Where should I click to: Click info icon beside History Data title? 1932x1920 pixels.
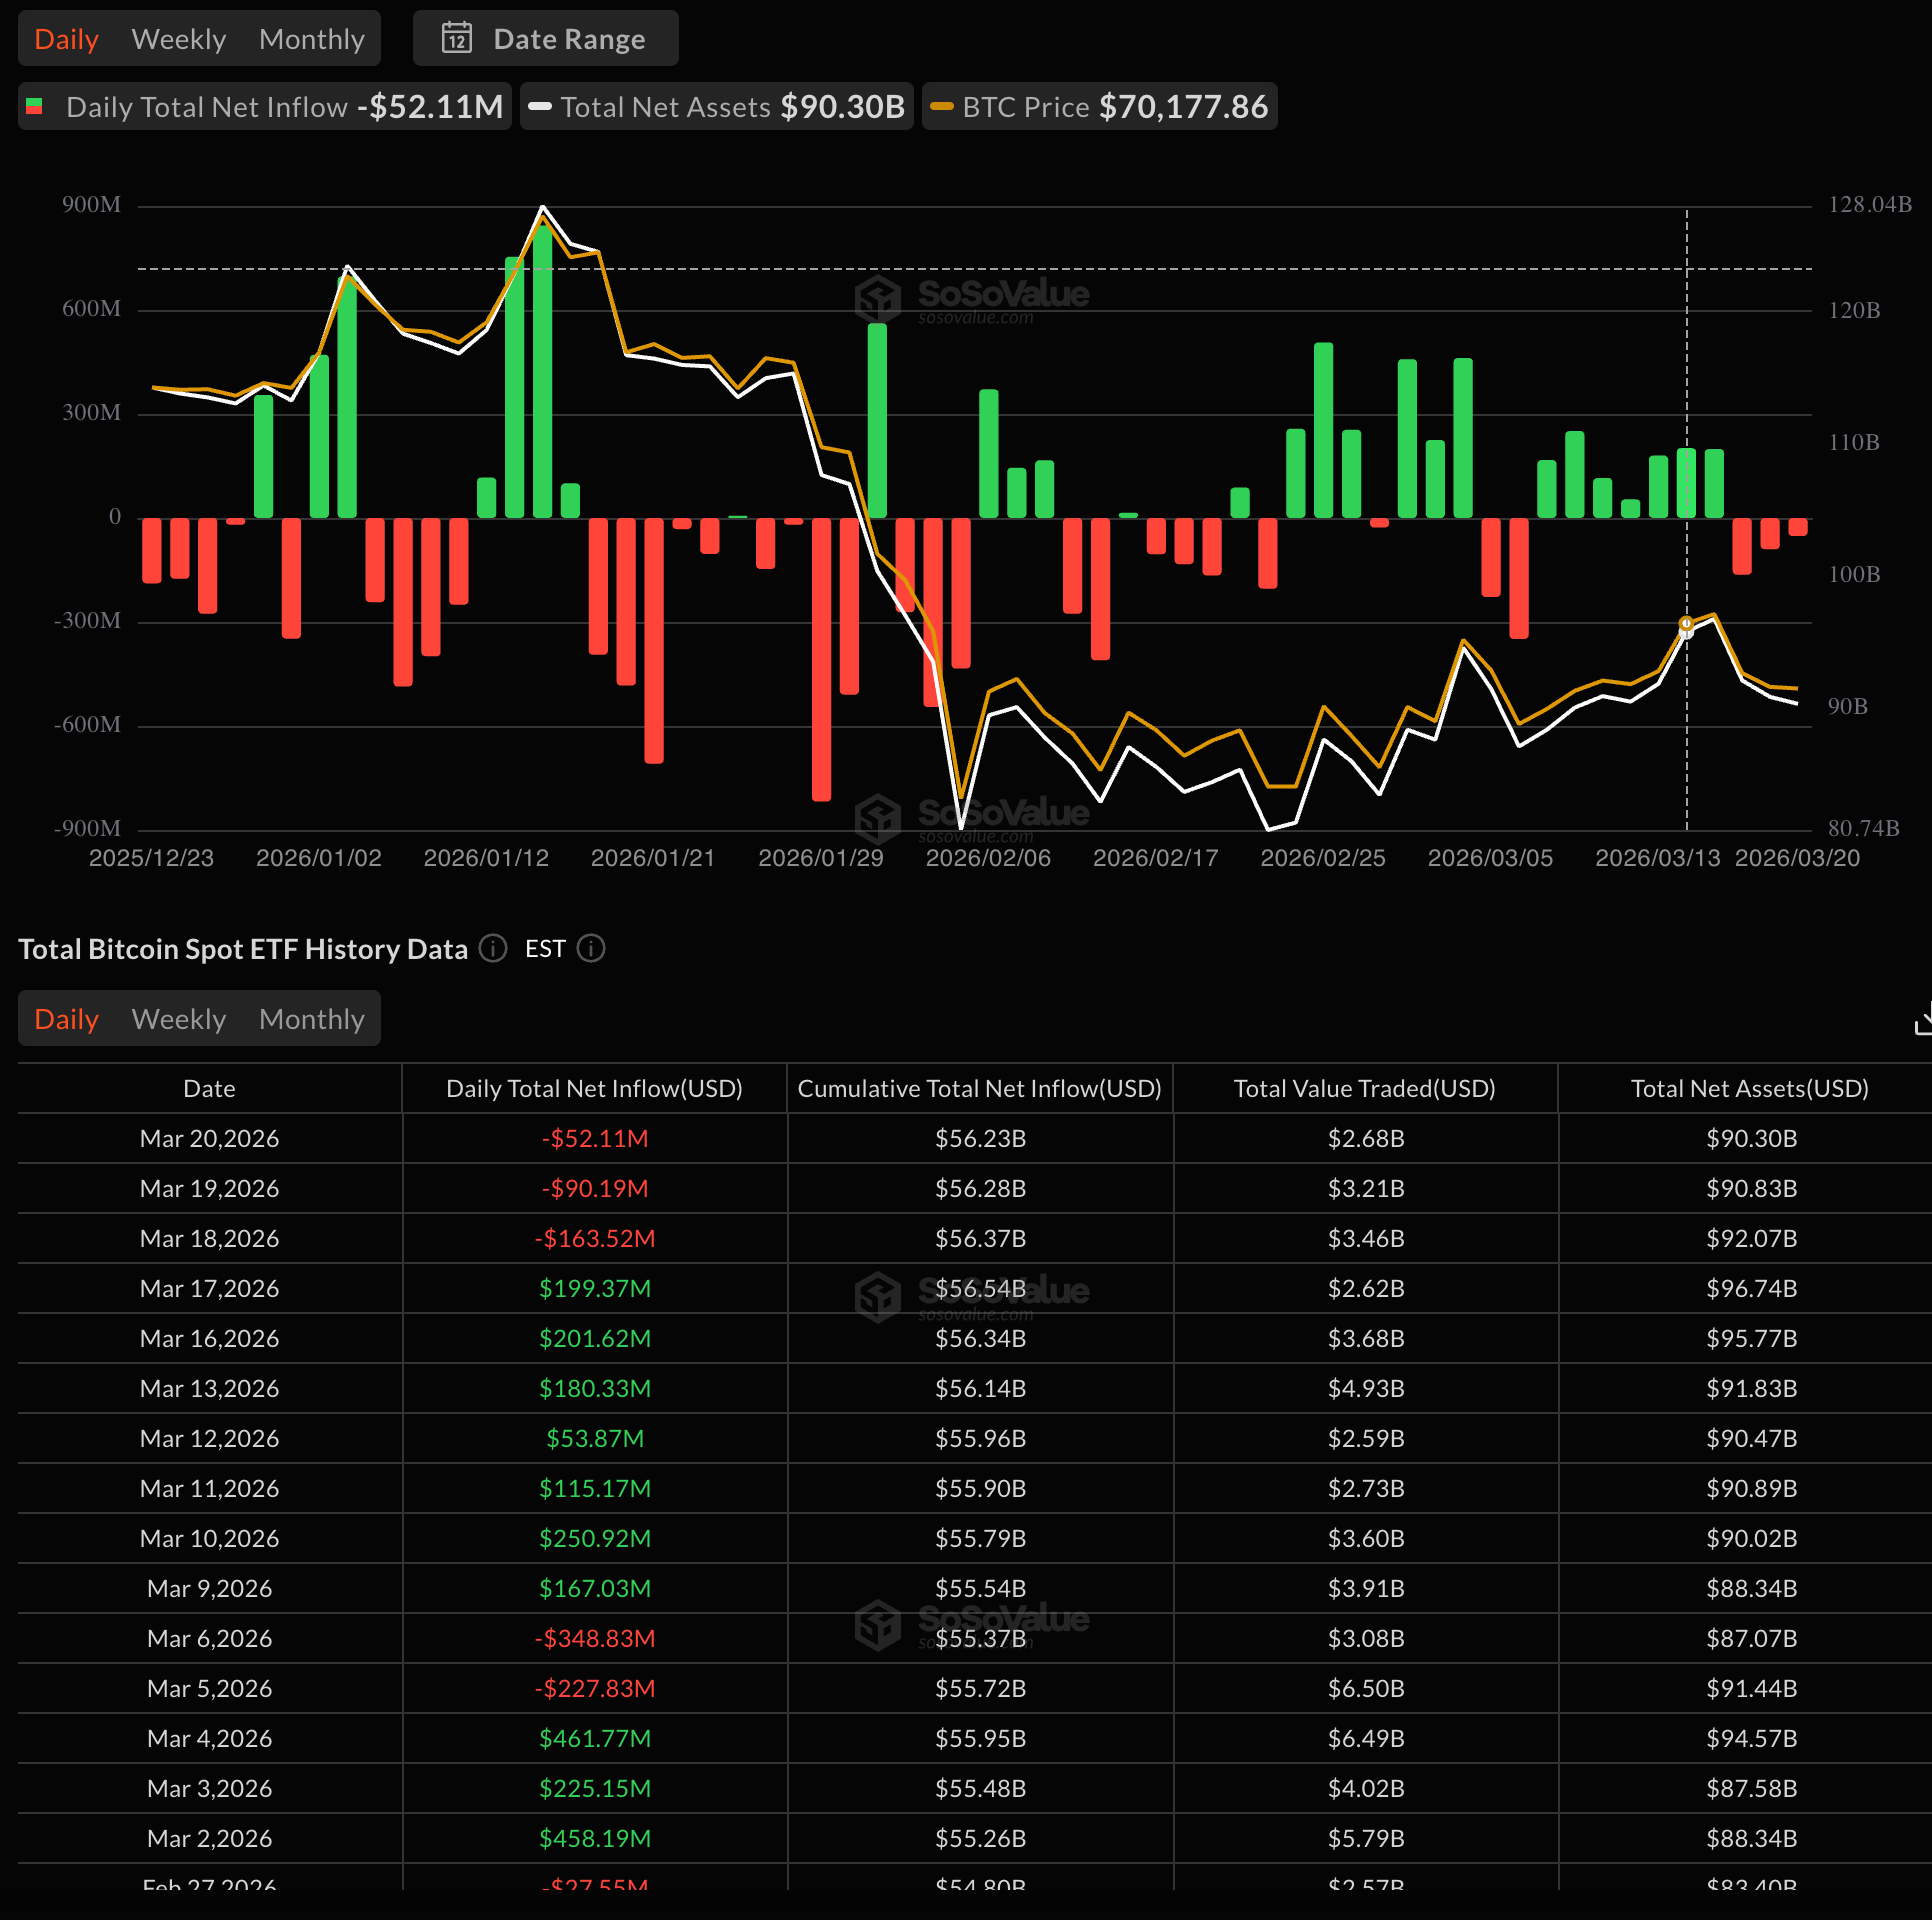pos(493,948)
